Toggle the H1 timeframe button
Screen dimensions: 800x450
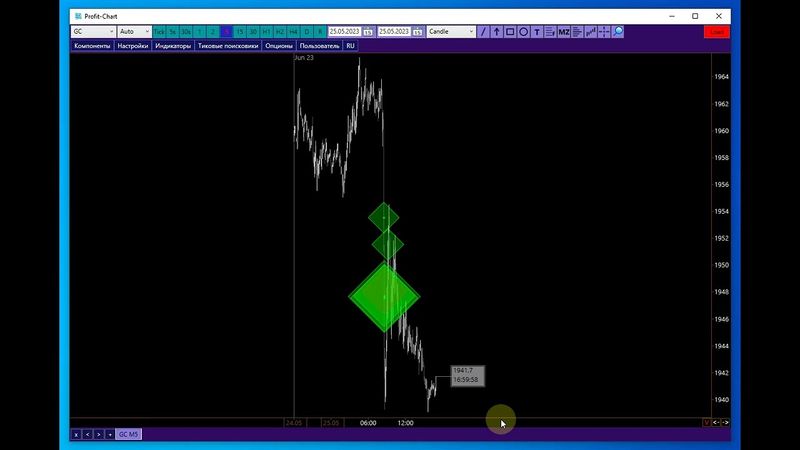266,32
